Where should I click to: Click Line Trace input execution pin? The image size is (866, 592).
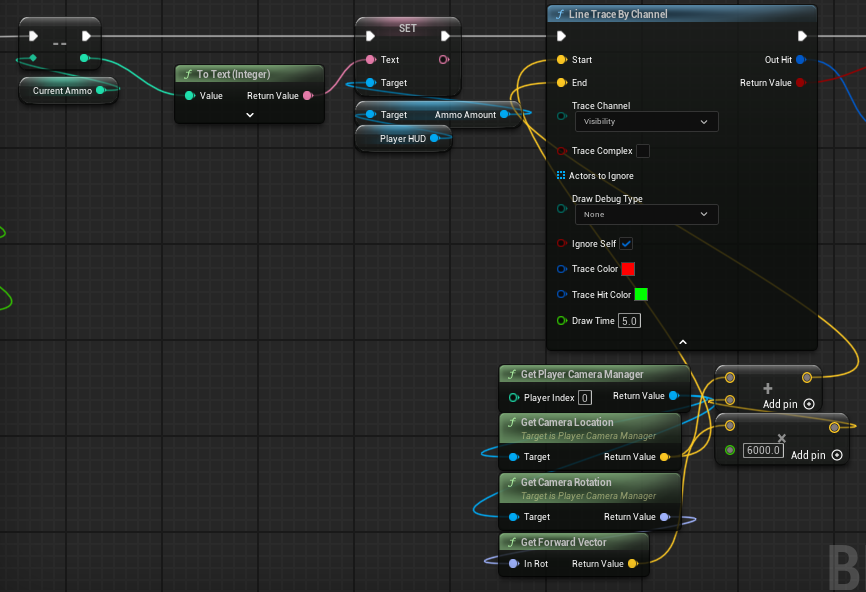562,36
